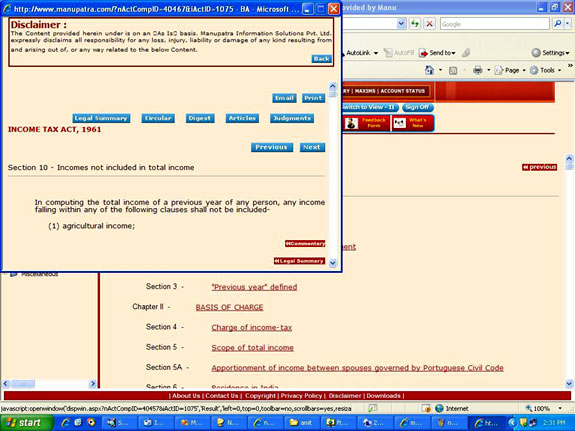Open the Legal Summary tab button
Image resolution: width=575 pixels, height=431 pixels.
coord(101,118)
